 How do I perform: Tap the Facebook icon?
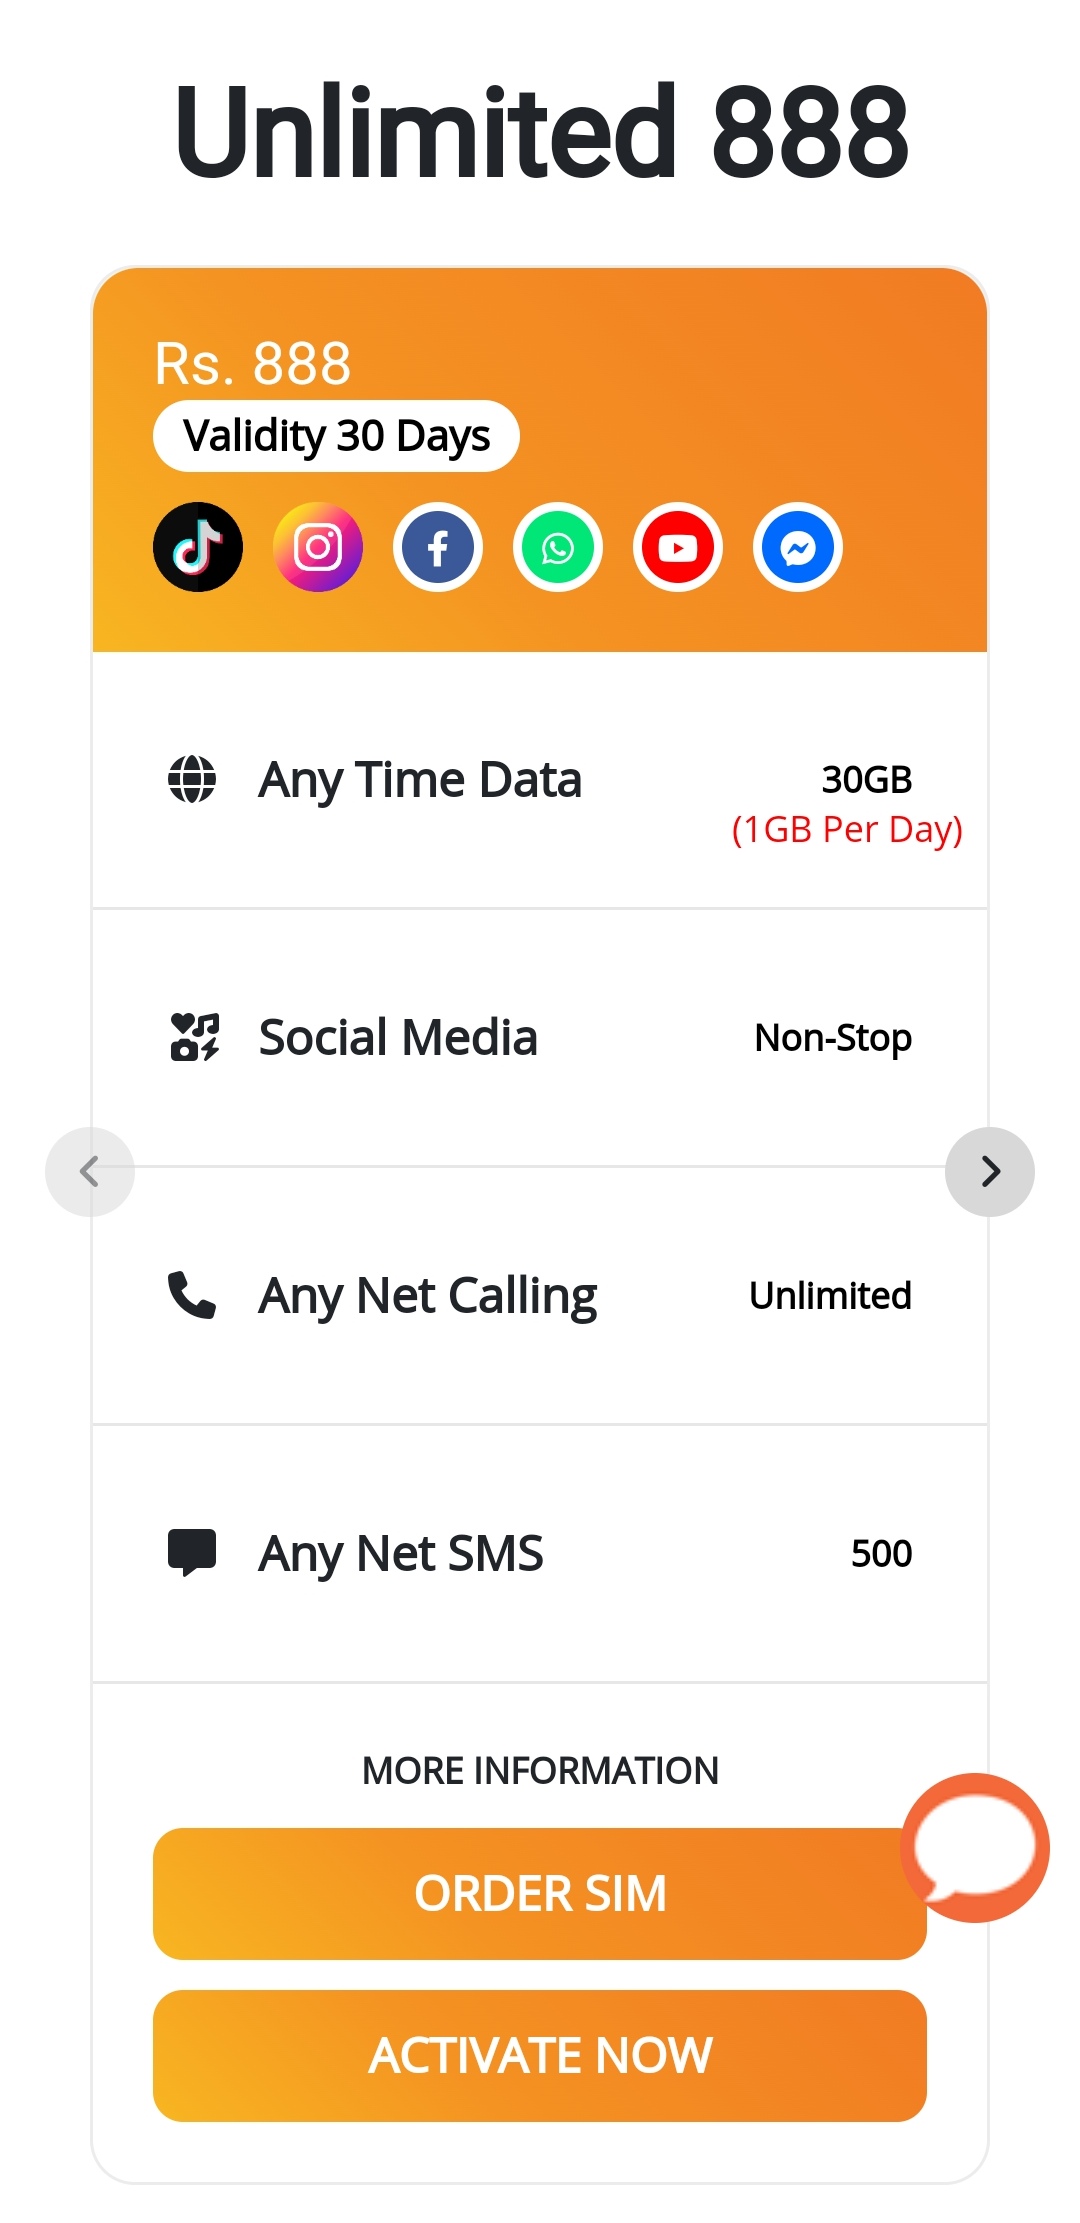click(x=438, y=547)
